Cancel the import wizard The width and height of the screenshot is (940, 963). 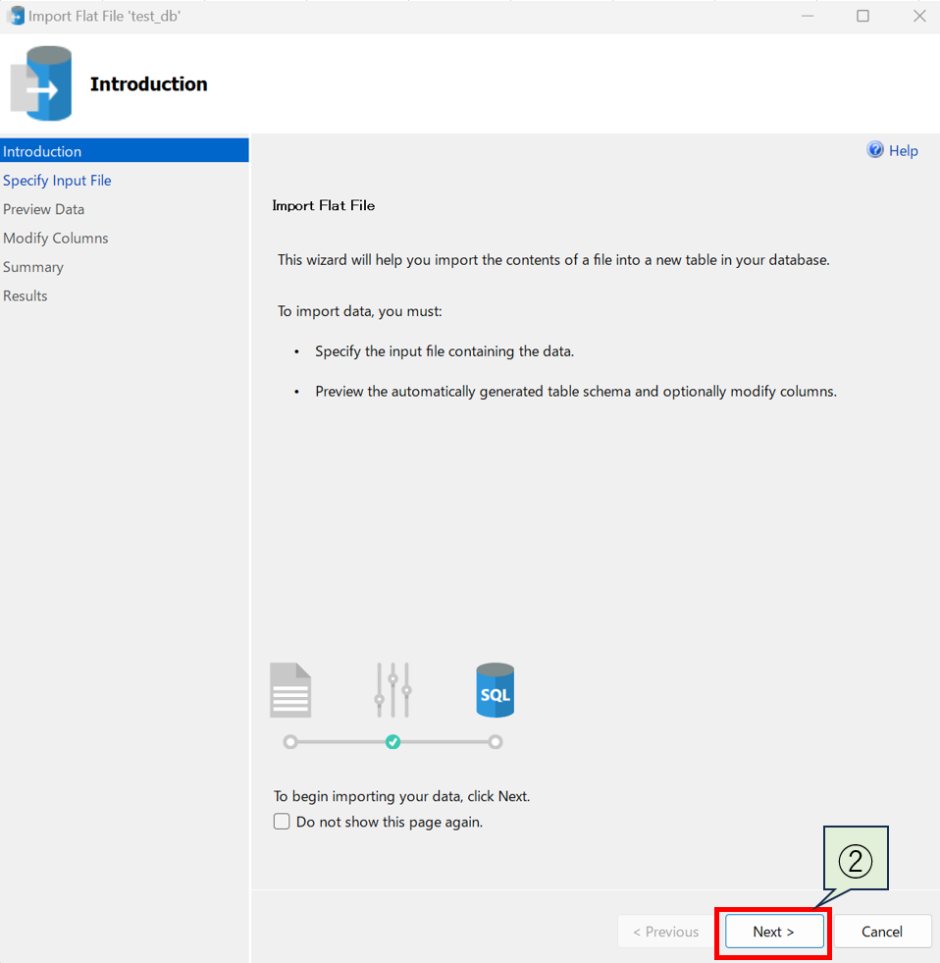pyautogui.click(x=882, y=931)
